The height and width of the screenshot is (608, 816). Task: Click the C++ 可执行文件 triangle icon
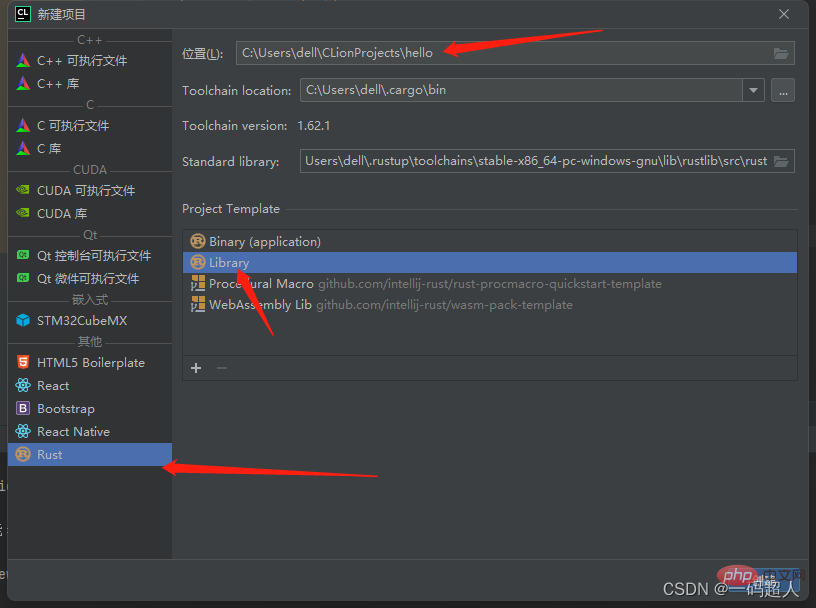[x=23, y=60]
